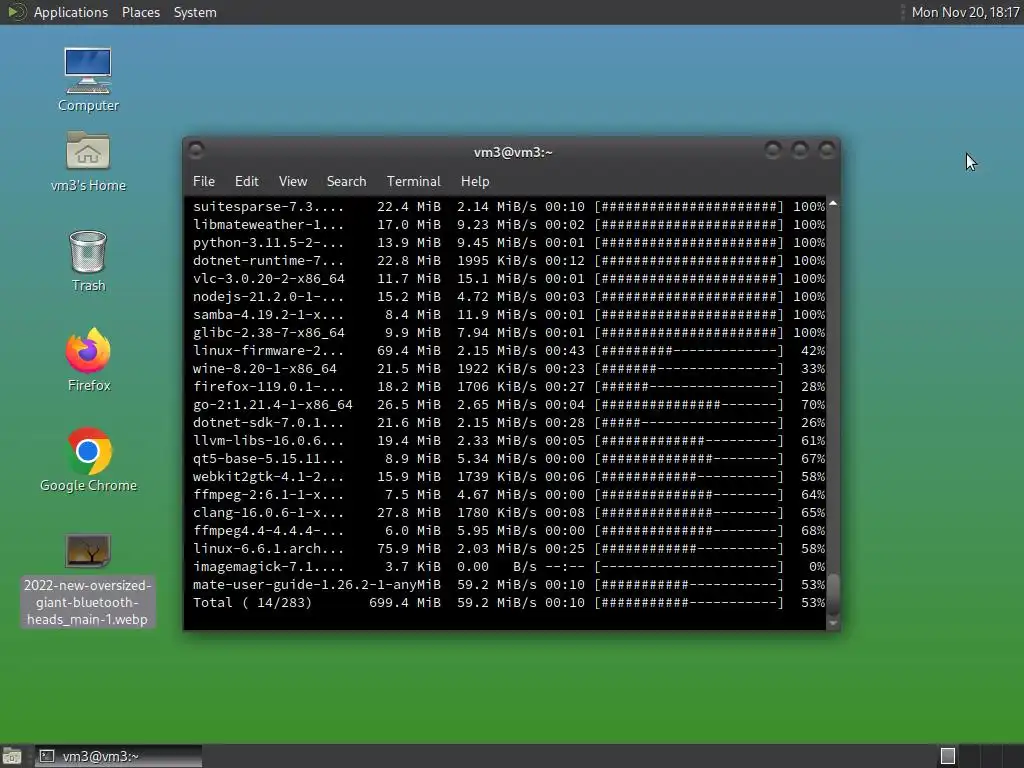Click the dotnet-sdk-7.0.1 line
The height and width of the screenshot is (768, 1024).
[x=509, y=423]
